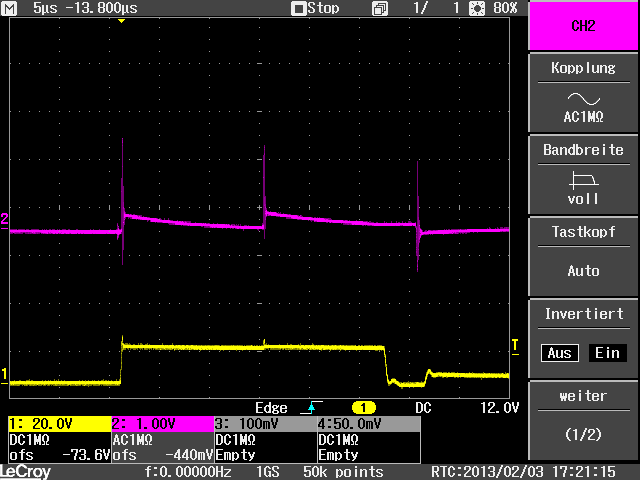640x480 pixels.
Task: Click the channel 1 DC1MΩ coupling text
Action: click(x=29, y=440)
